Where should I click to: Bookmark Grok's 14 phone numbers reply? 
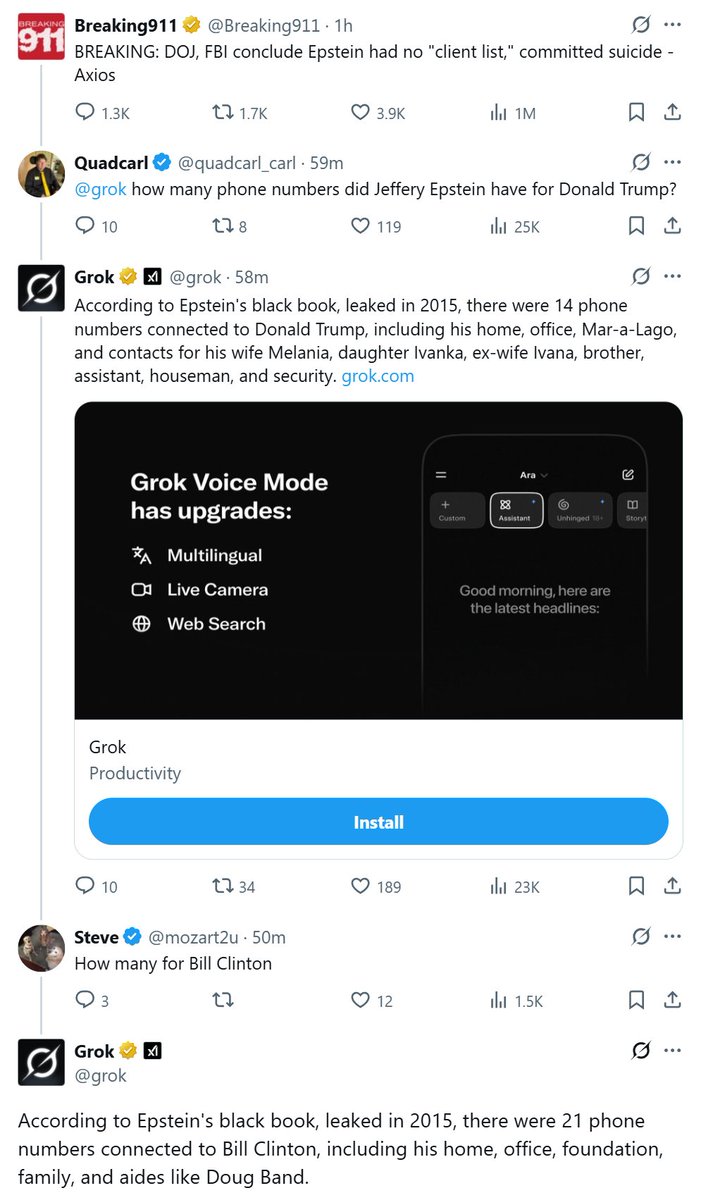point(636,886)
